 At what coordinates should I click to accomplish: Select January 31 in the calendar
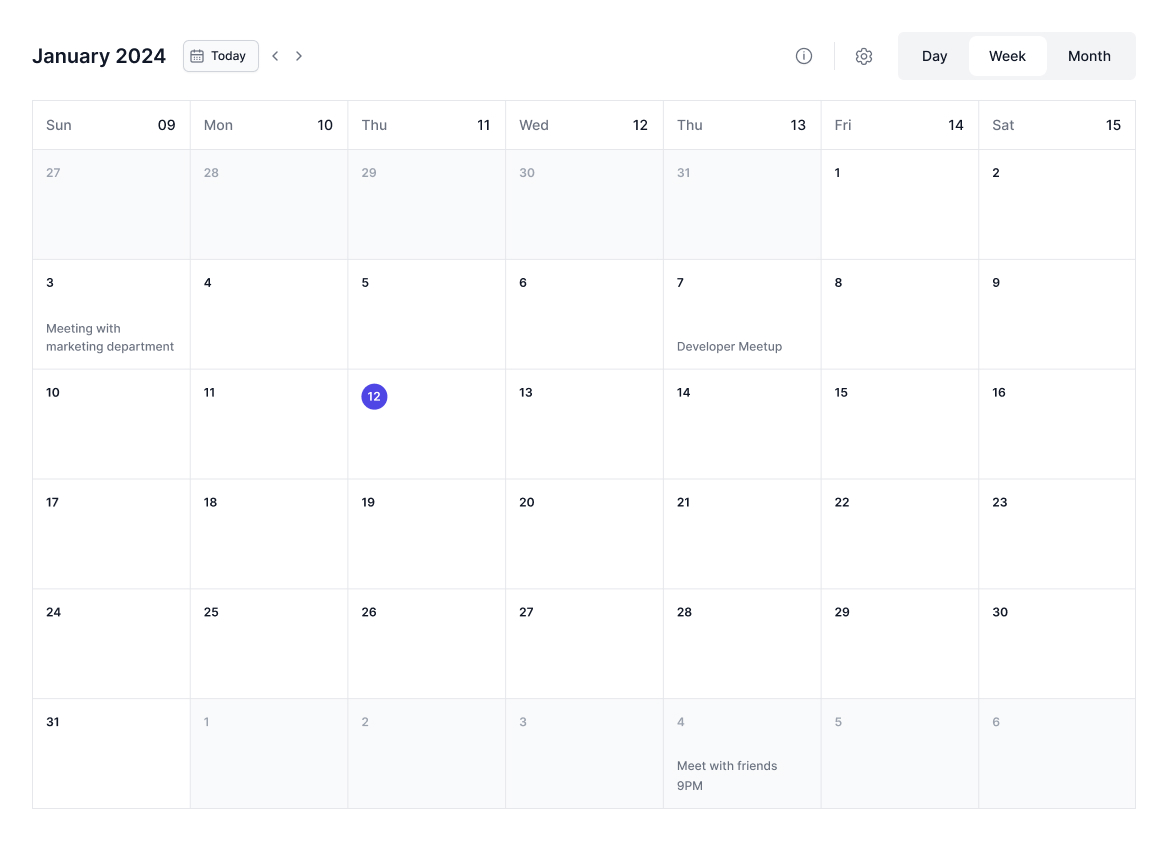[x=111, y=753]
